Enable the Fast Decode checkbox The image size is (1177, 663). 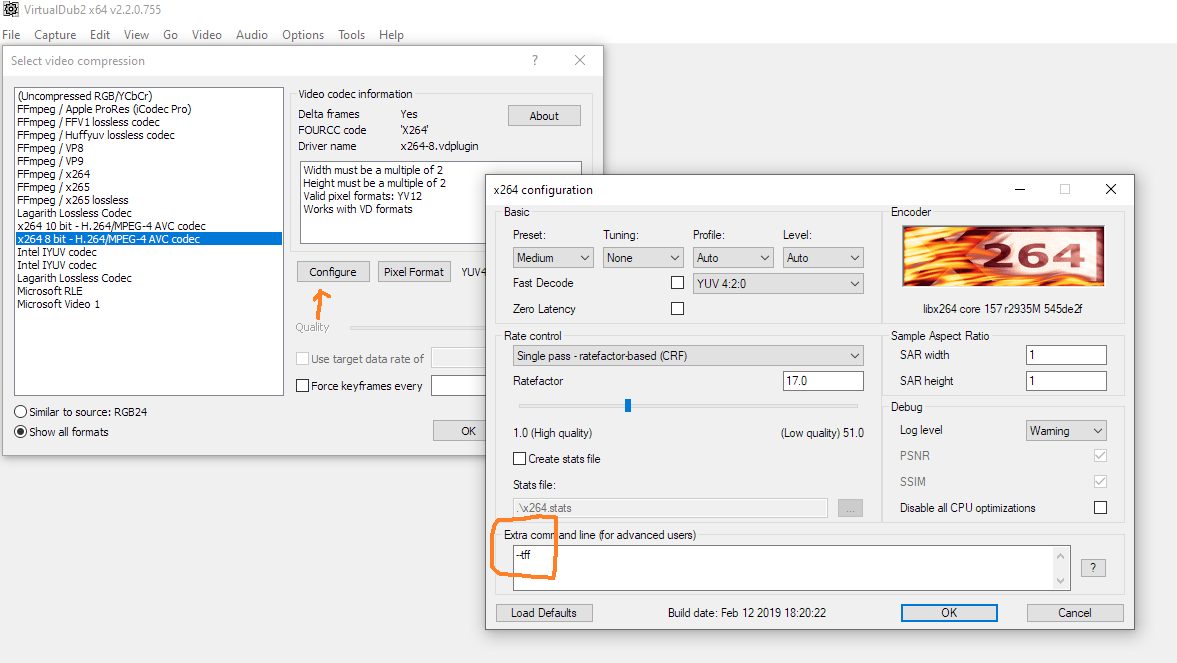tap(677, 282)
